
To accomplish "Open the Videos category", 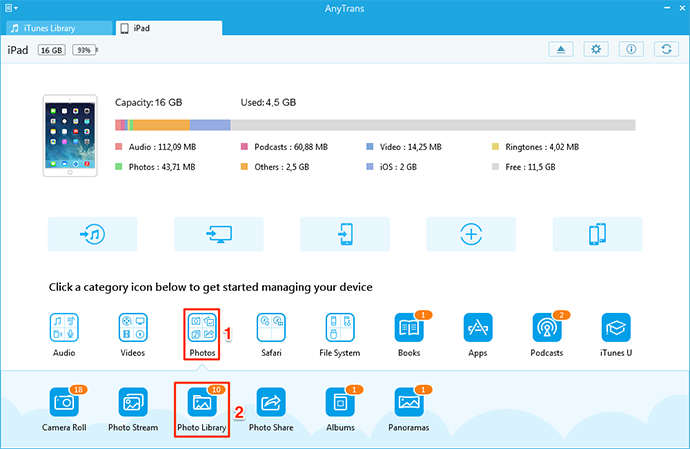I will click(133, 328).
